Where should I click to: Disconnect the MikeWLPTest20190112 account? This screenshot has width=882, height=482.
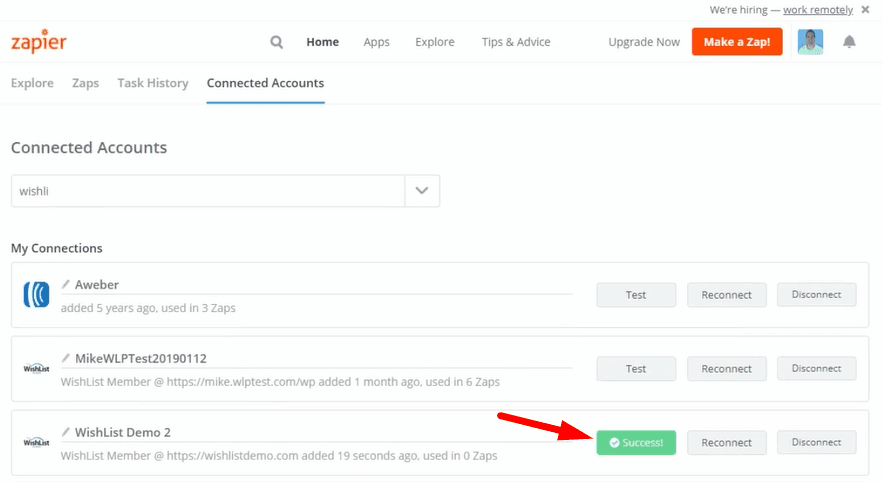[817, 368]
